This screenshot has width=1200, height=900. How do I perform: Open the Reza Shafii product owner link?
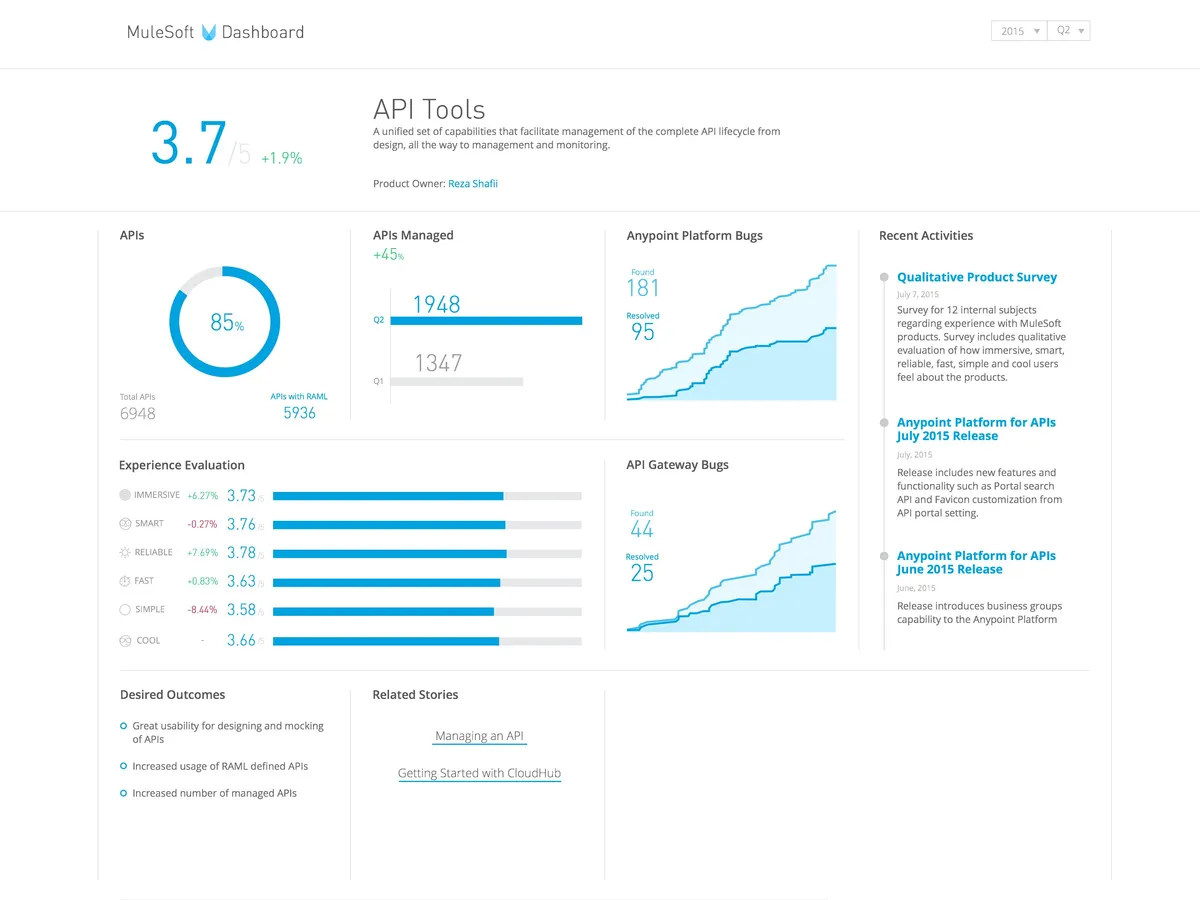(473, 184)
